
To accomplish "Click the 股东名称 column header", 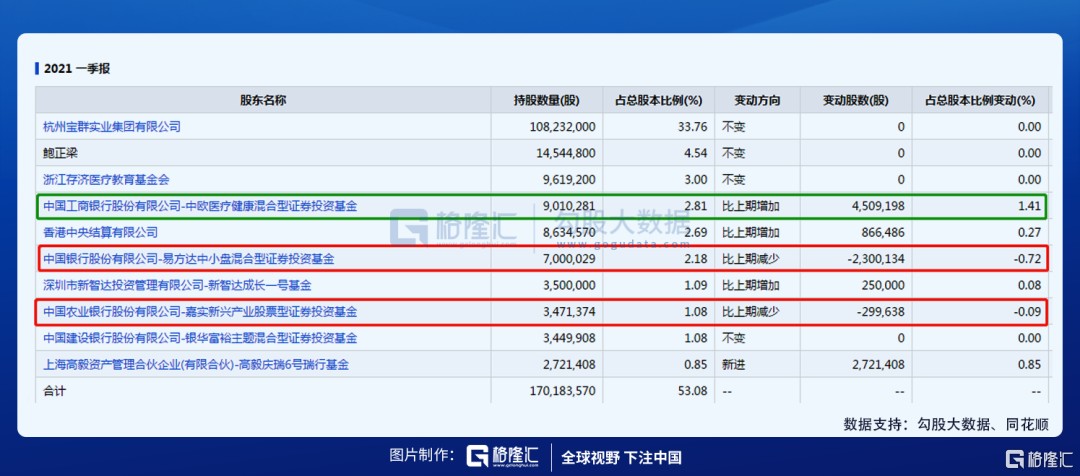I will click(x=263, y=100).
